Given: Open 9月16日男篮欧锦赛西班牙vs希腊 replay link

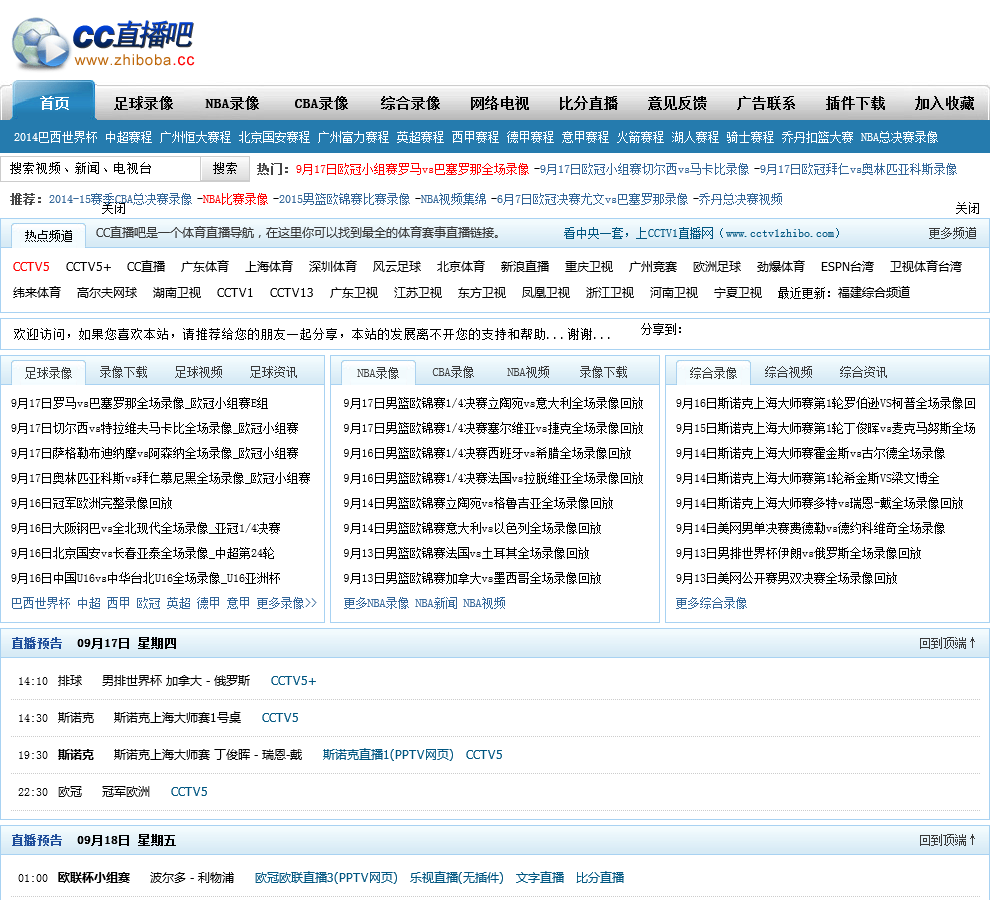Looking at the screenshot, I should coord(487,453).
